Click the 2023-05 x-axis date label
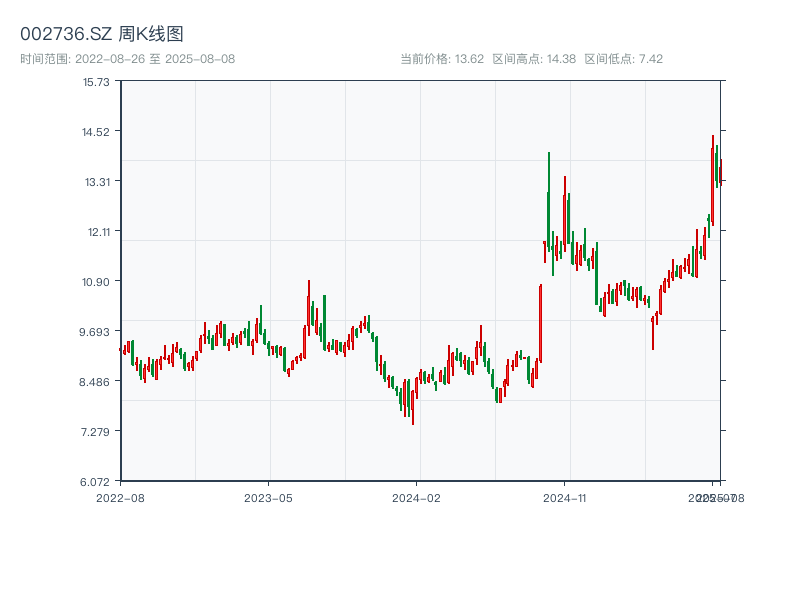 [x=268, y=497]
